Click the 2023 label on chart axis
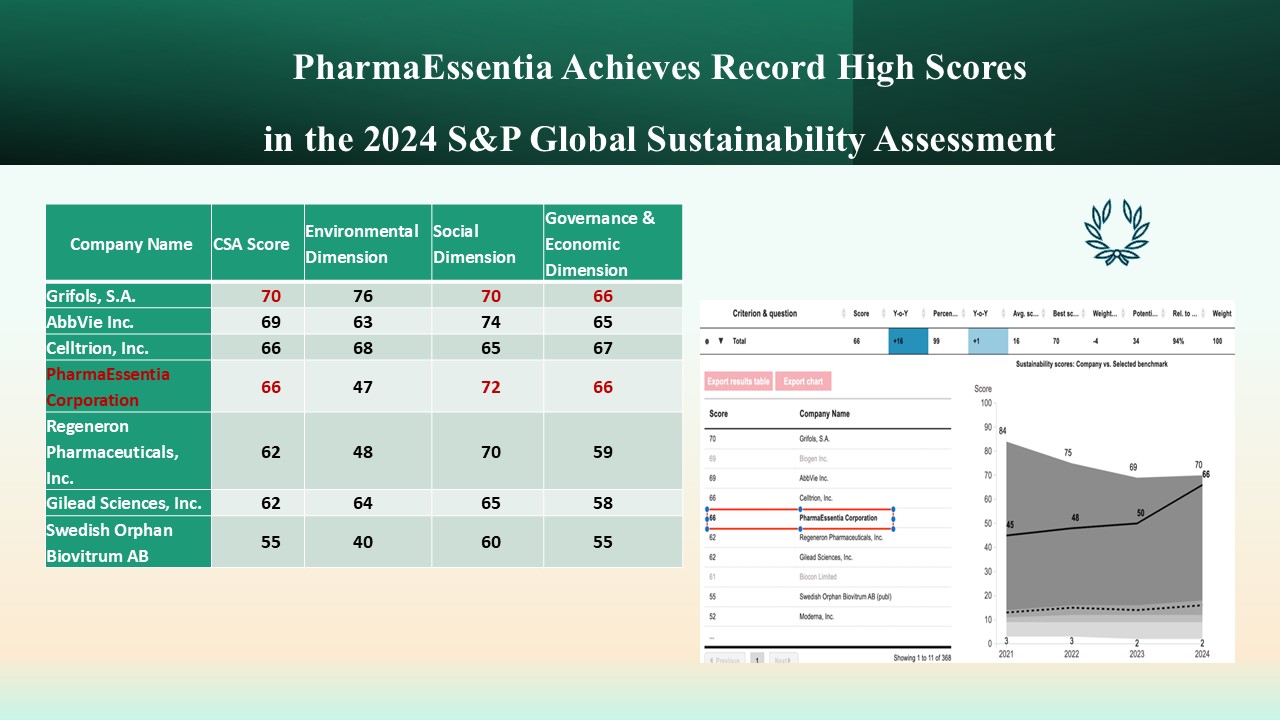Image resolution: width=1280 pixels, height=720 pixels. click(1136, 654)
